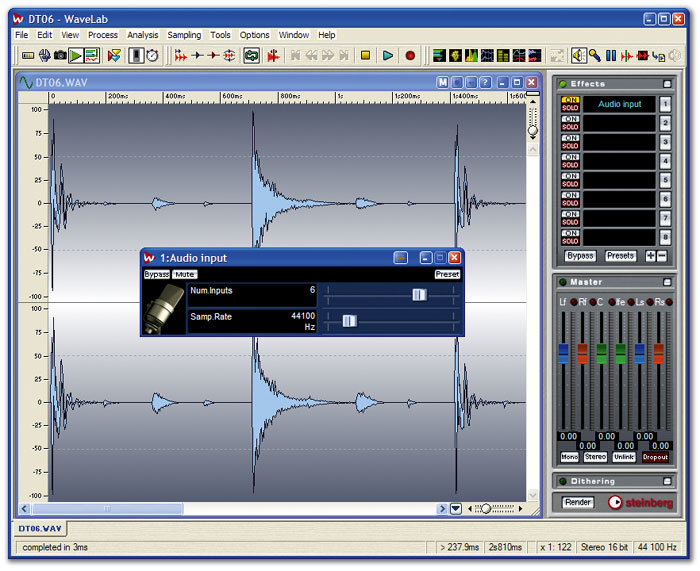The width and height of the screenshot is (700, 571).
Task: Toggle the Effects panel green power light
Action: click(563, 84)
